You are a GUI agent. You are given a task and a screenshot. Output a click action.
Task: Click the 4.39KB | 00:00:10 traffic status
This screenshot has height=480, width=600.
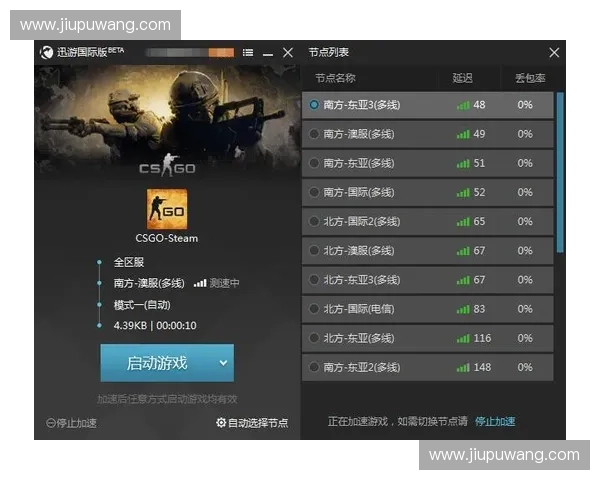[155, 325]
